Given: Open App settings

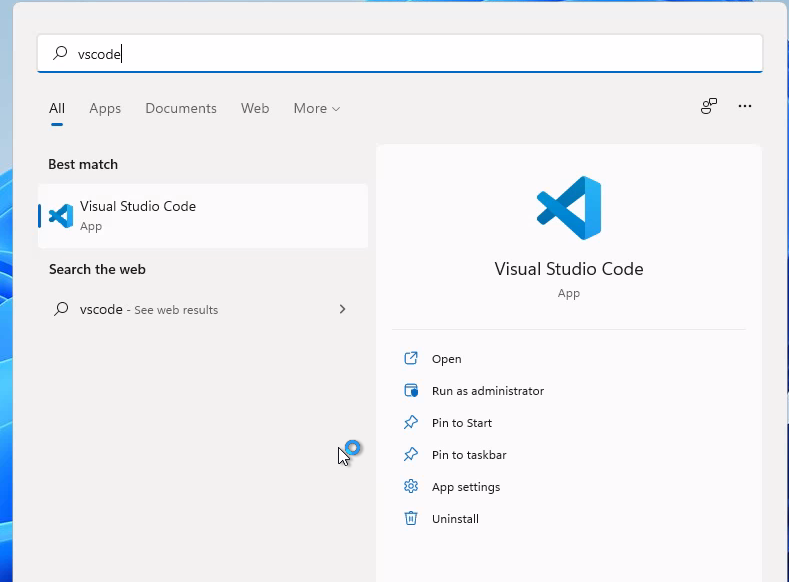Looking at the screenshot, I should point(466,487).
